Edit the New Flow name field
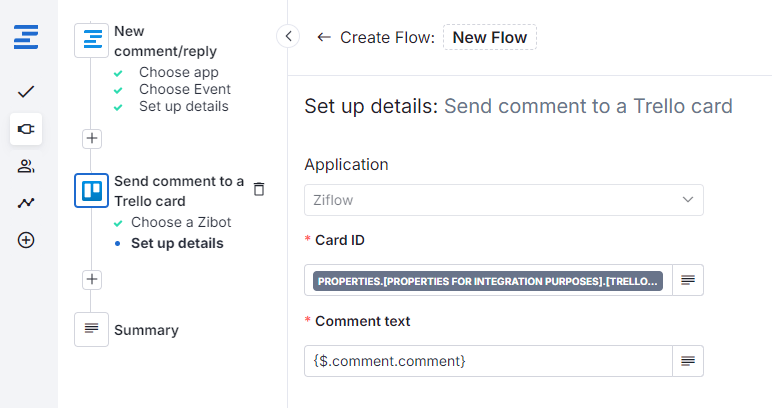Image resolution: width=772 pixels, height=408 pixels. point(490,37)
